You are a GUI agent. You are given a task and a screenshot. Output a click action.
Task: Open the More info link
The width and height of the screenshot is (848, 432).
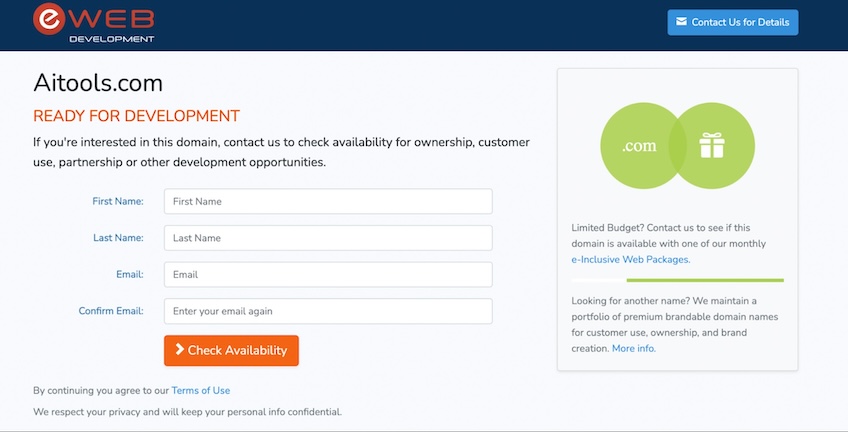634,348
